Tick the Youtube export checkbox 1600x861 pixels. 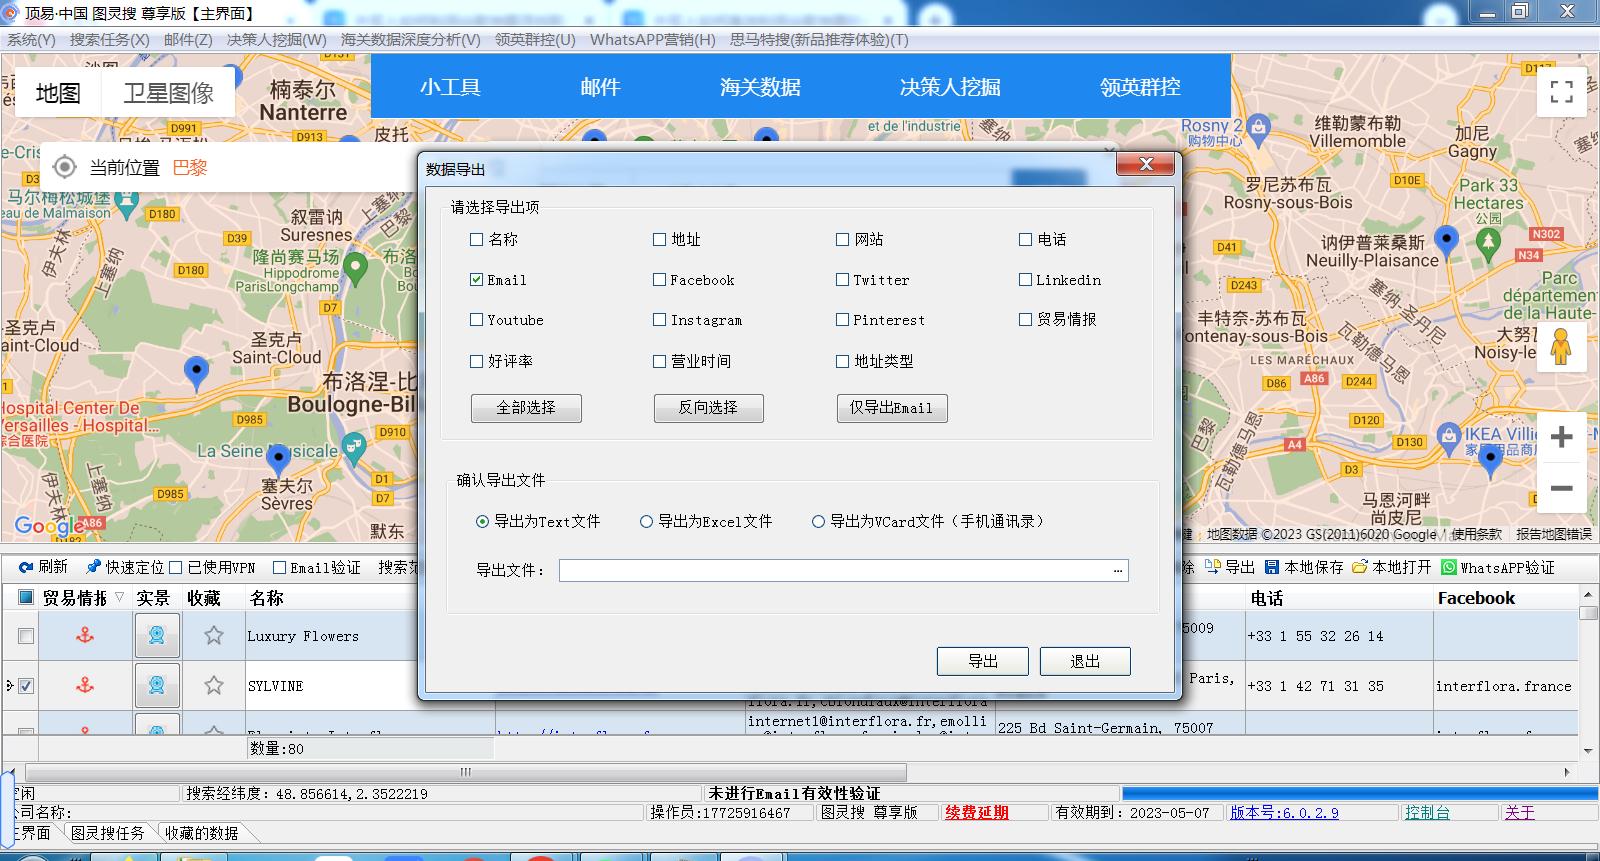tap(477, 320)
